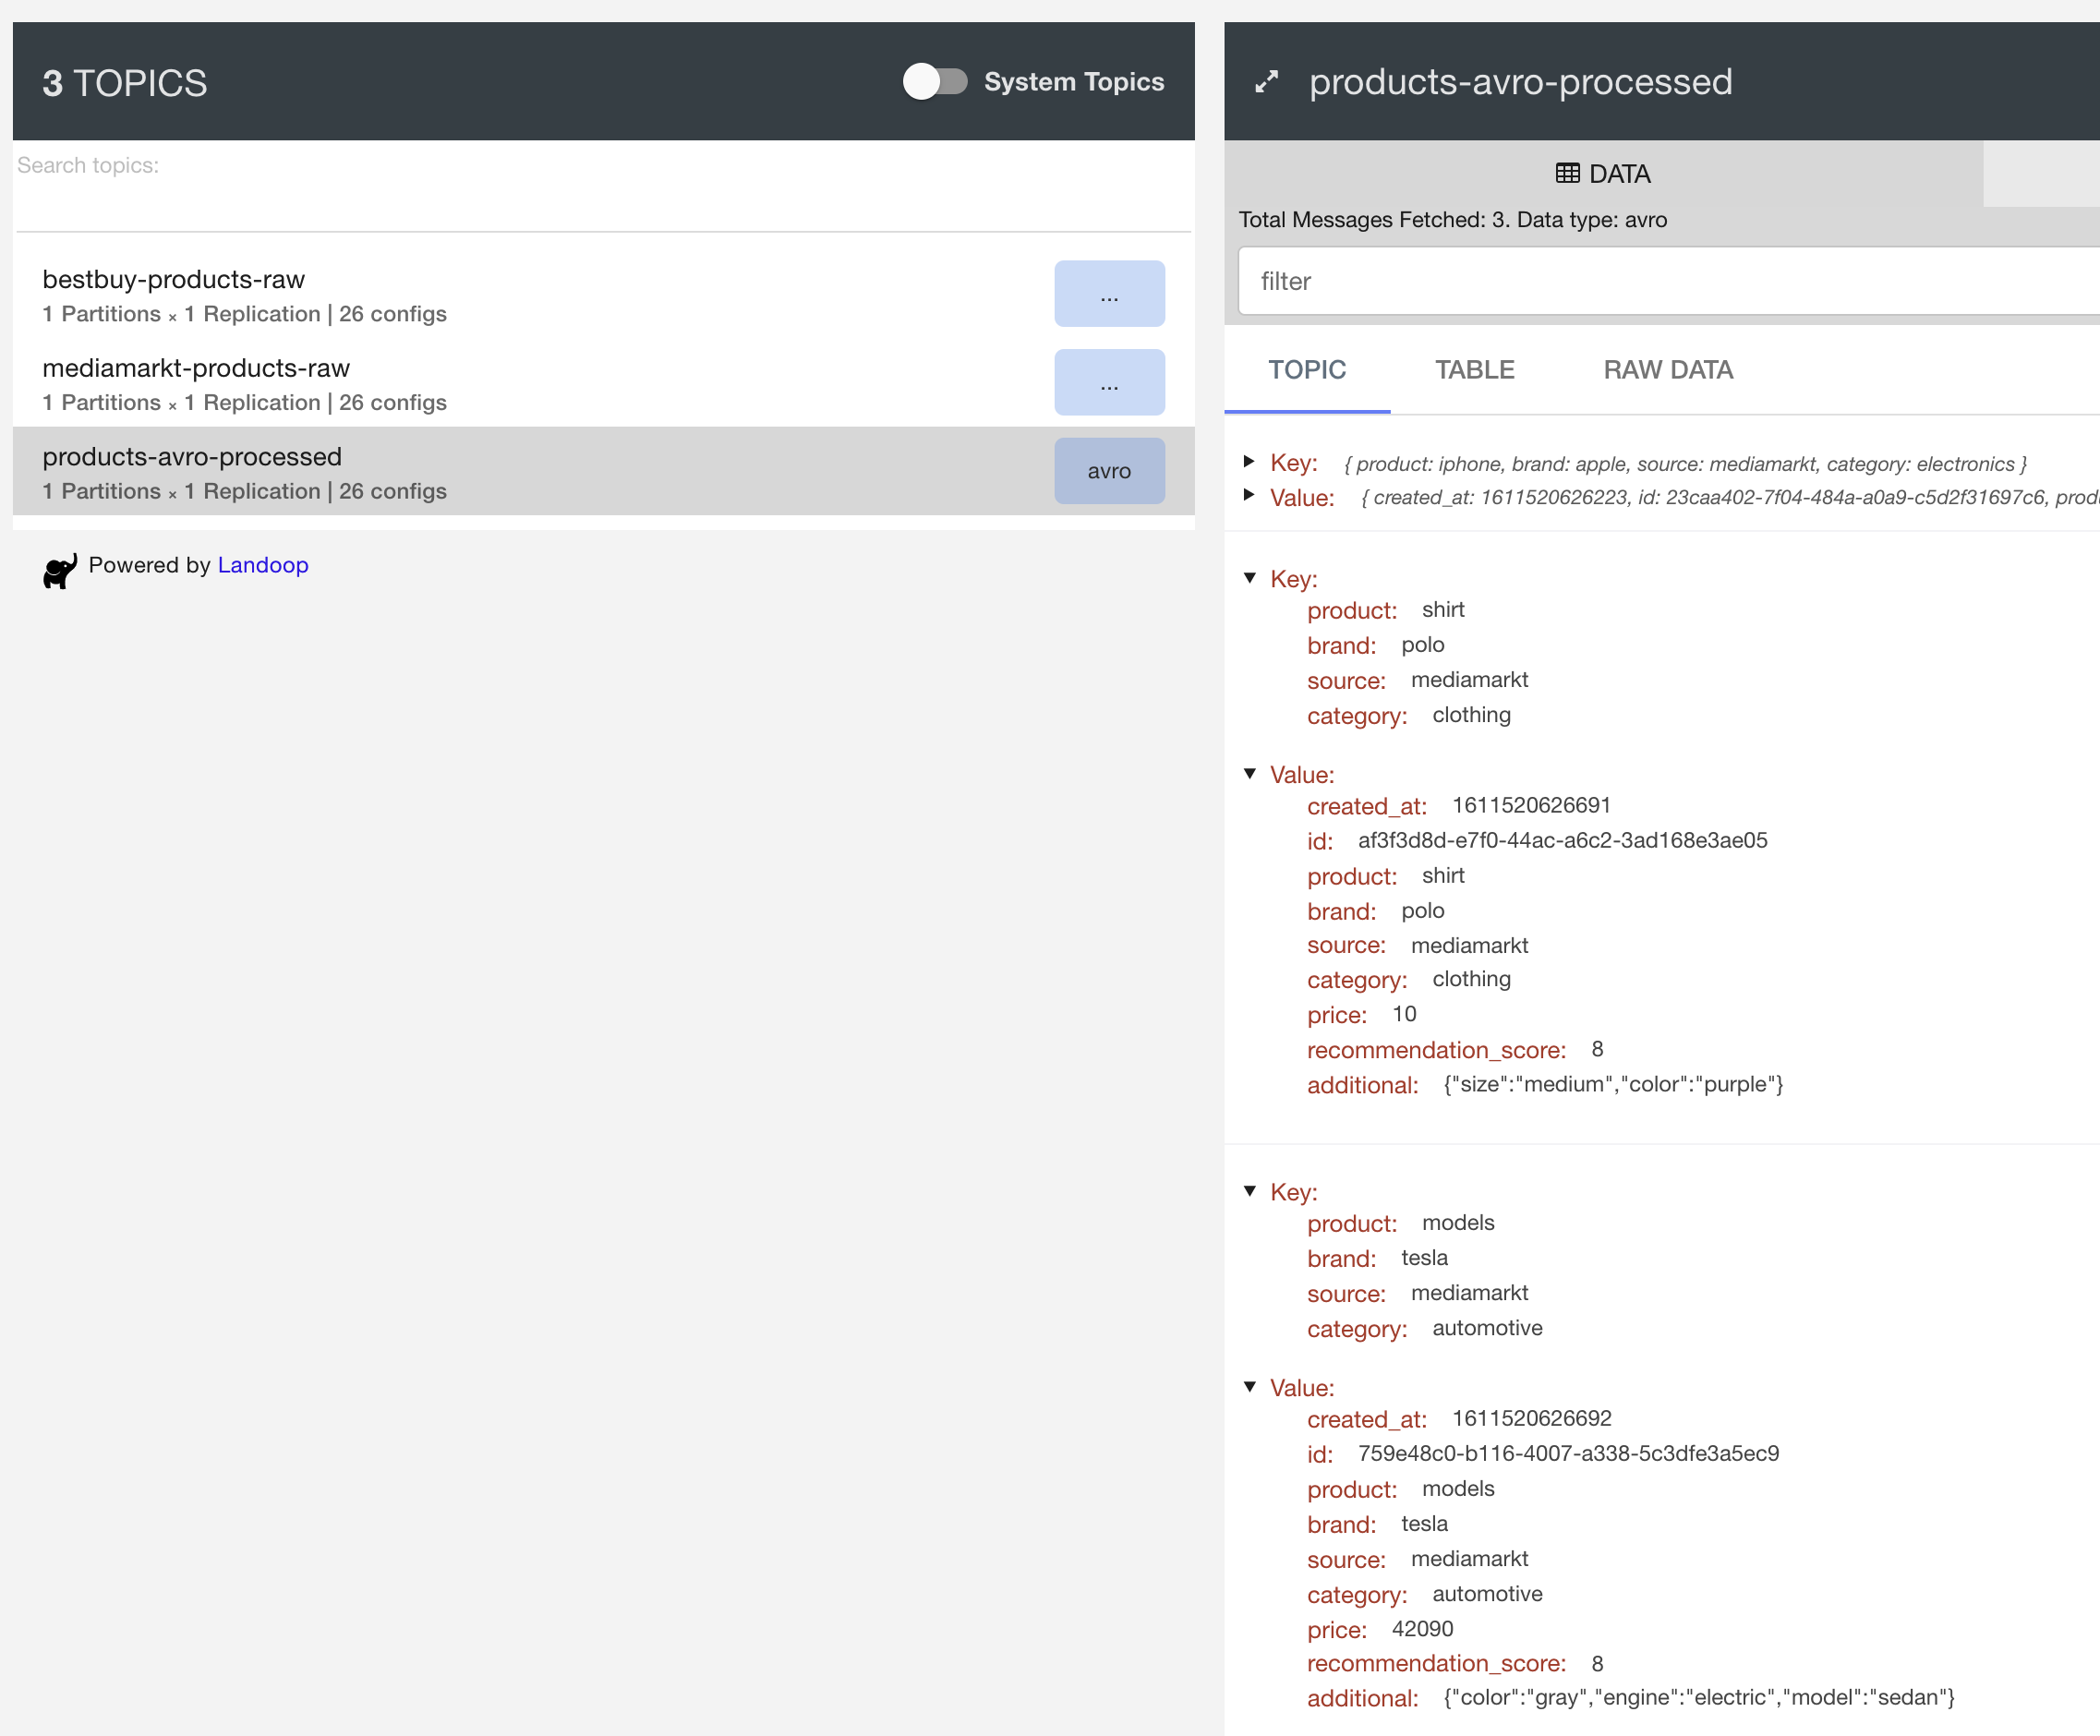
Task: Click the expand fullscreen arrows icon
Action: click(1266, 82)
